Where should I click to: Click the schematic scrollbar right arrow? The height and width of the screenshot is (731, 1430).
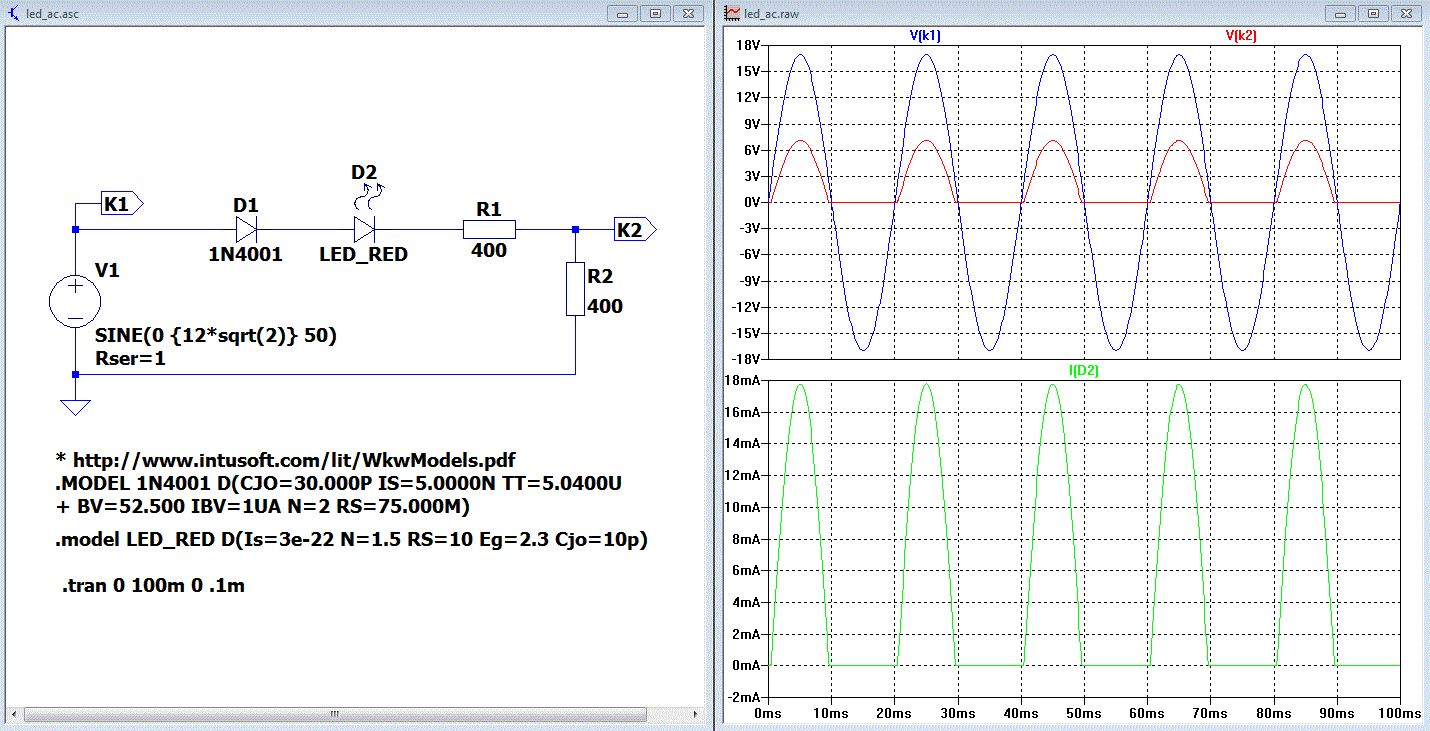tap(697, 714)
